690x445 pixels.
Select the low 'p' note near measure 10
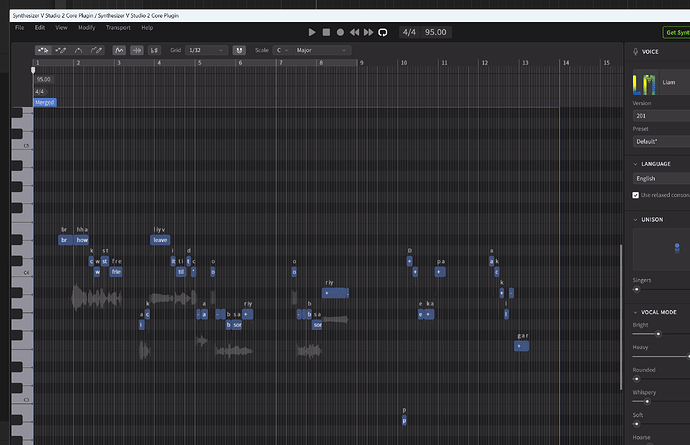coord(404,420)
